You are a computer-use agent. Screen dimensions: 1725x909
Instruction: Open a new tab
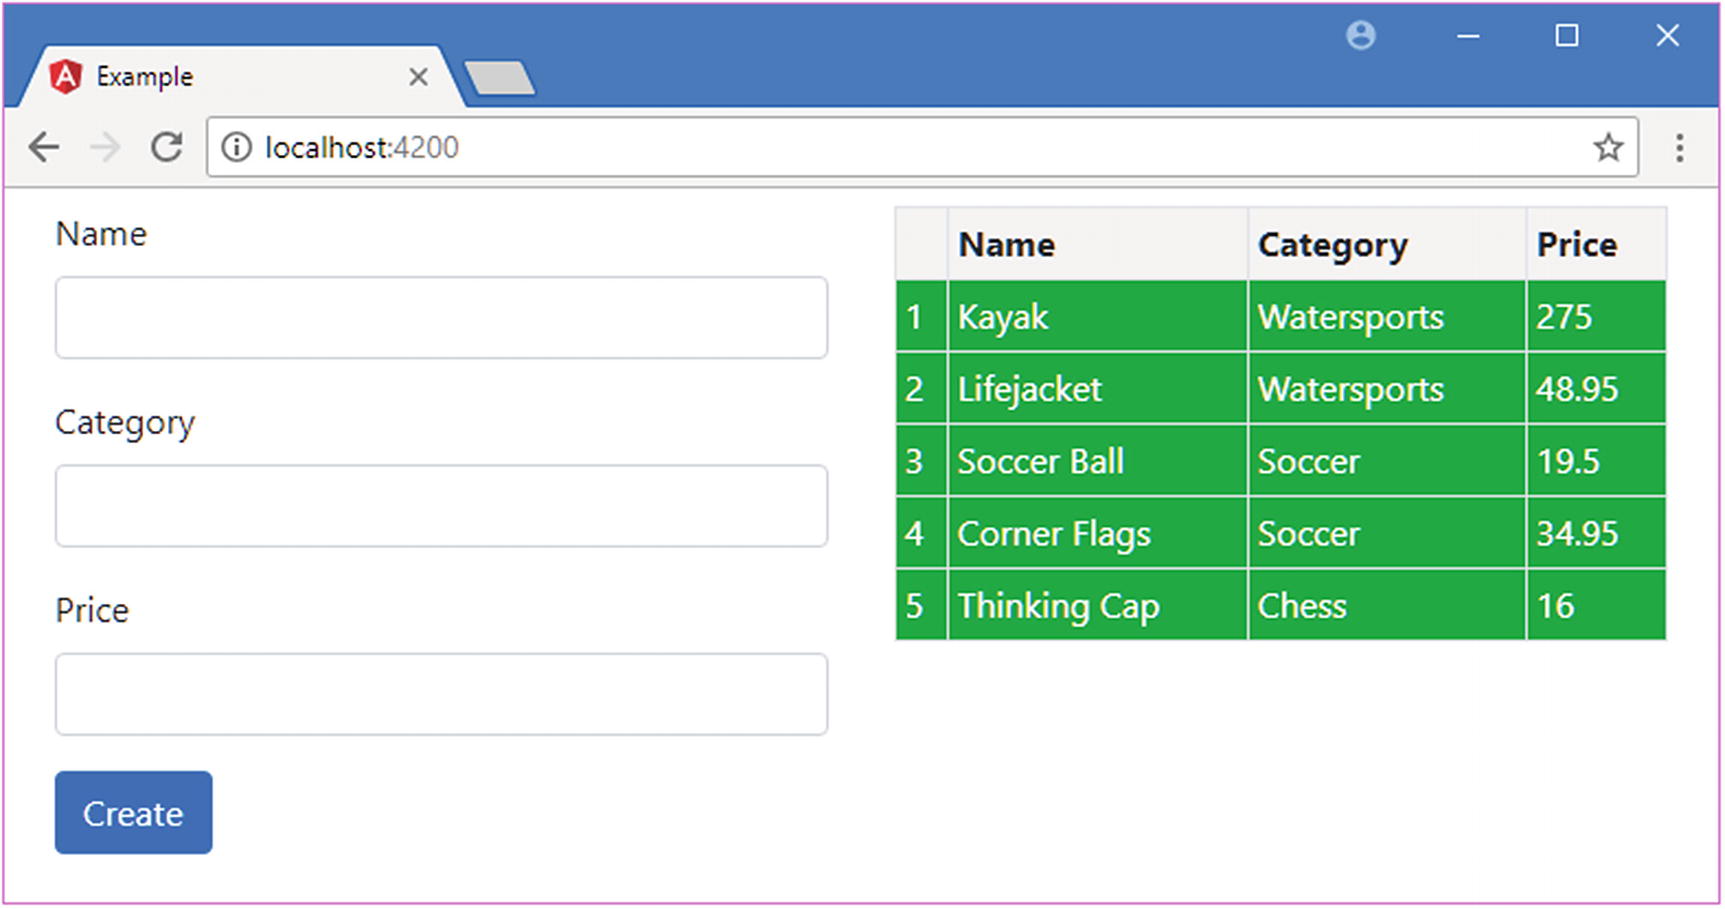[x=500, y=78]
